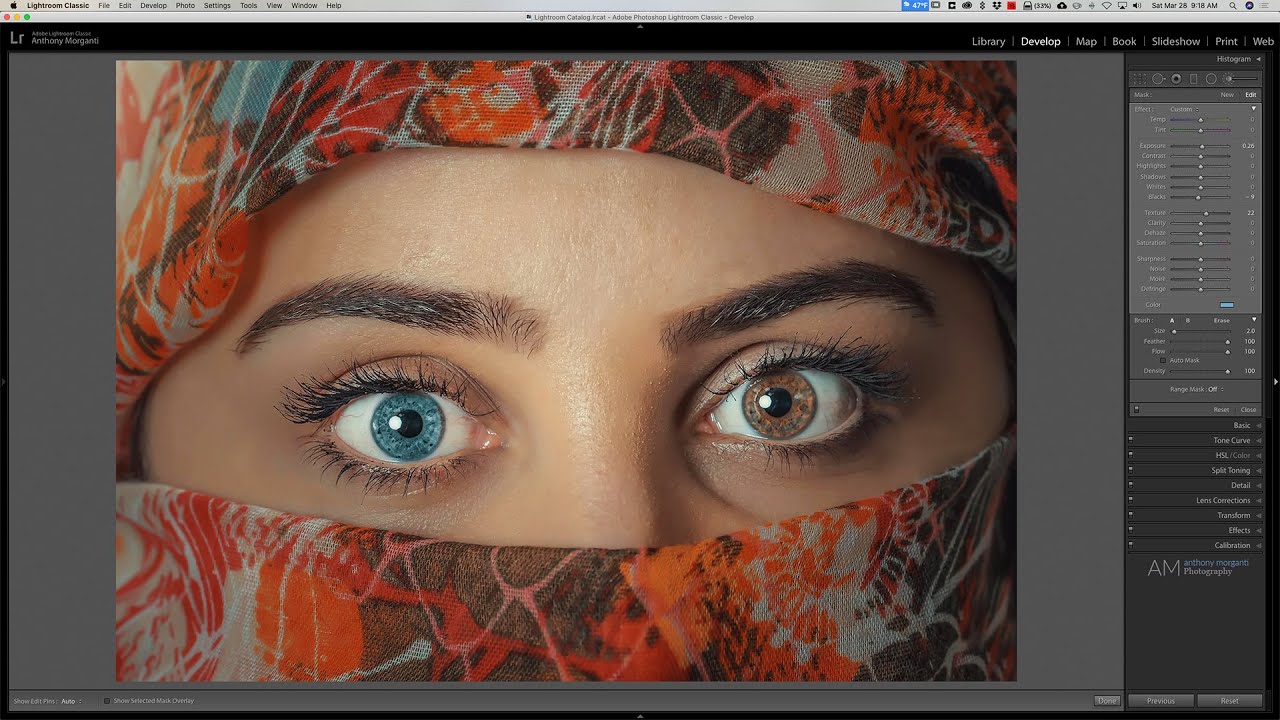Click the Texture slider handle
The width and height of the screenshot is (1280, 720).
coord(1206,213)
